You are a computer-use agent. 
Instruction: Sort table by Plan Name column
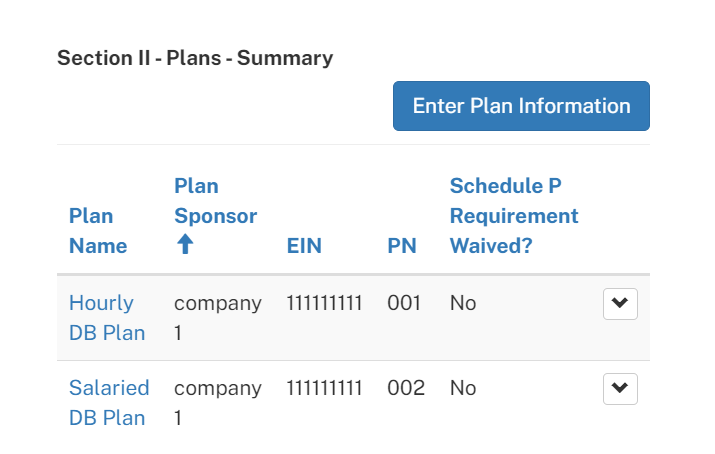pyautogui.click(x=98, y=231)
